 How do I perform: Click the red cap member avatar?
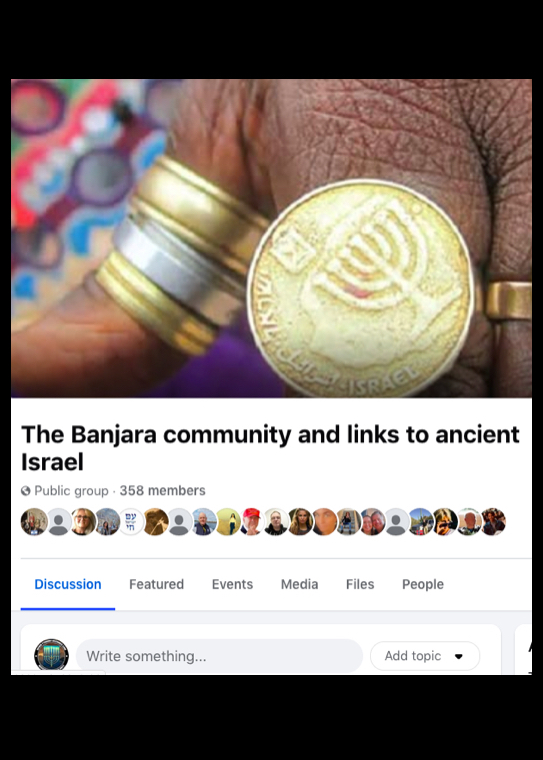pos(252,522)
